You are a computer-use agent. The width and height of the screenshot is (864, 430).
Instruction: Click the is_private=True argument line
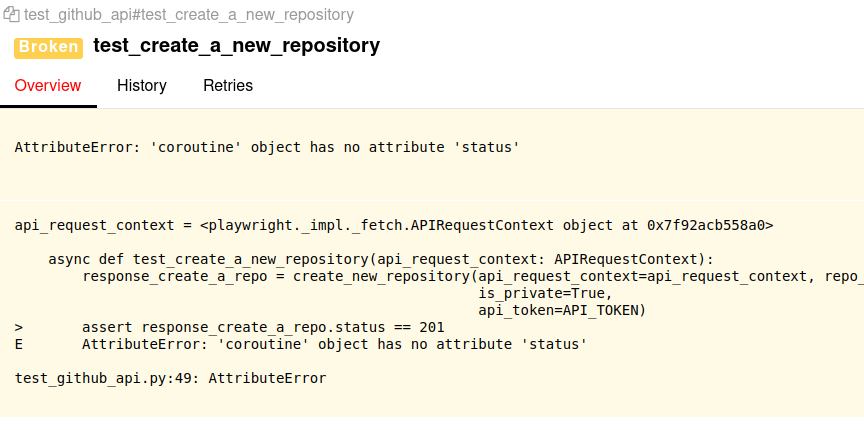pyautogui.click(x=543, y=293)
